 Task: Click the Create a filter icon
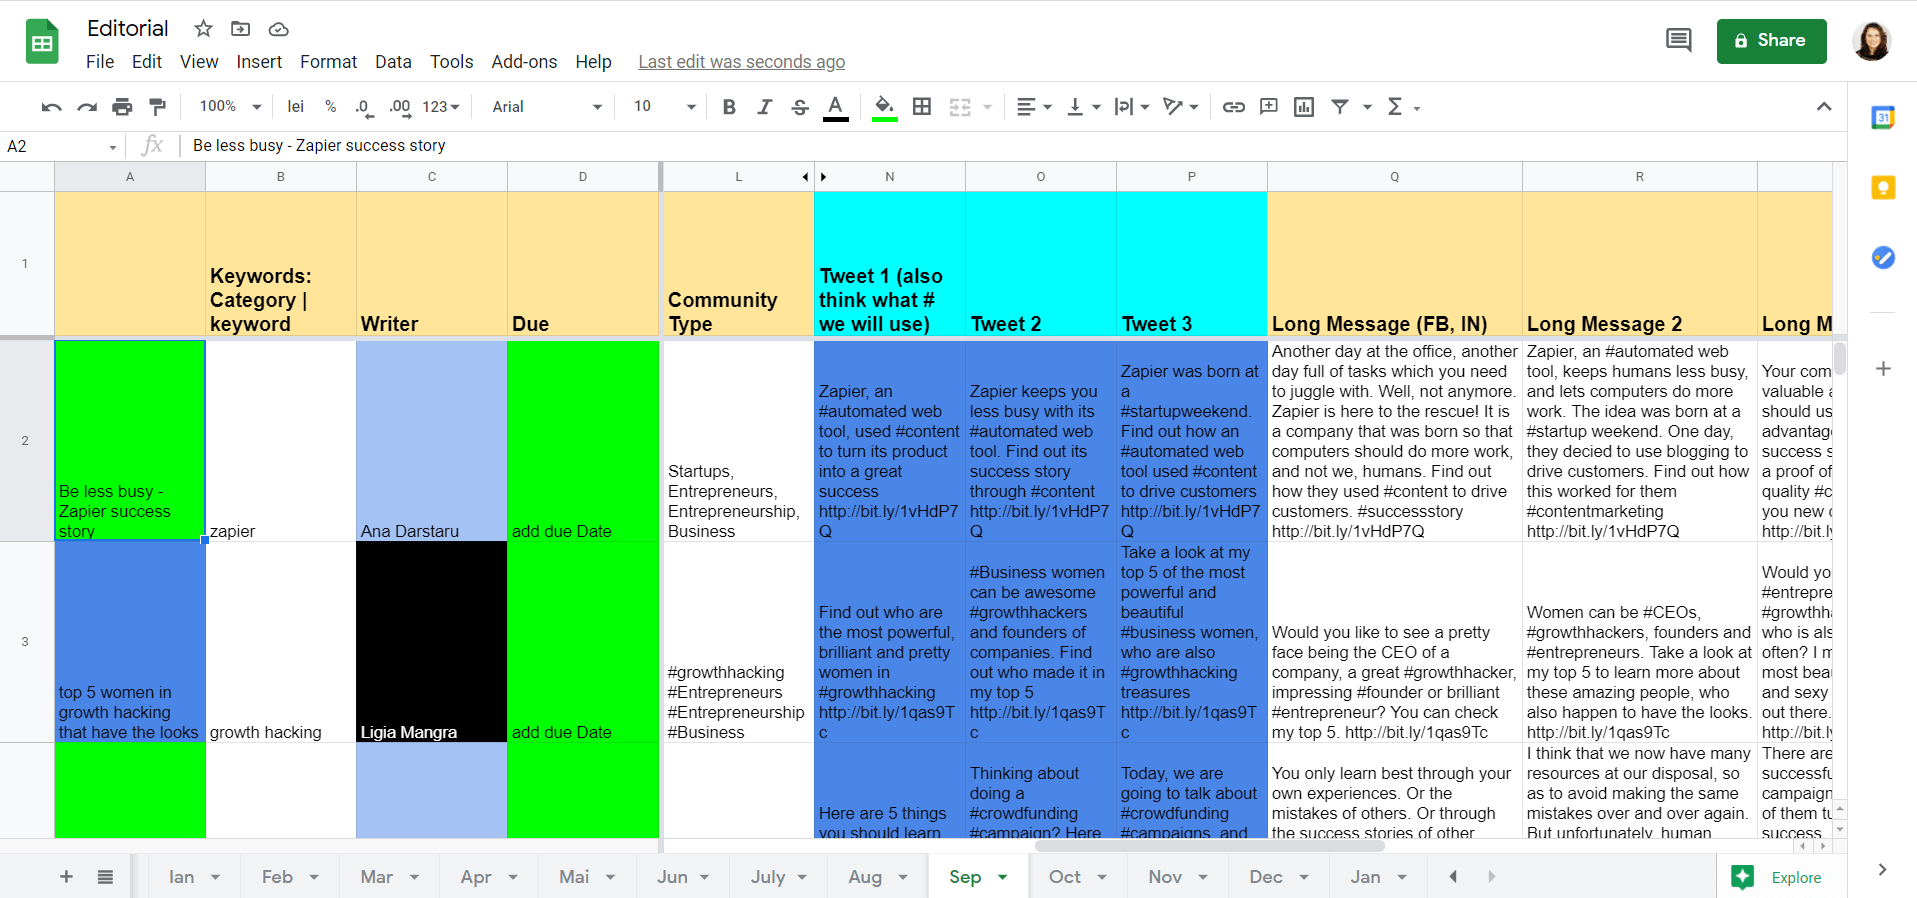pos(1340,107)
